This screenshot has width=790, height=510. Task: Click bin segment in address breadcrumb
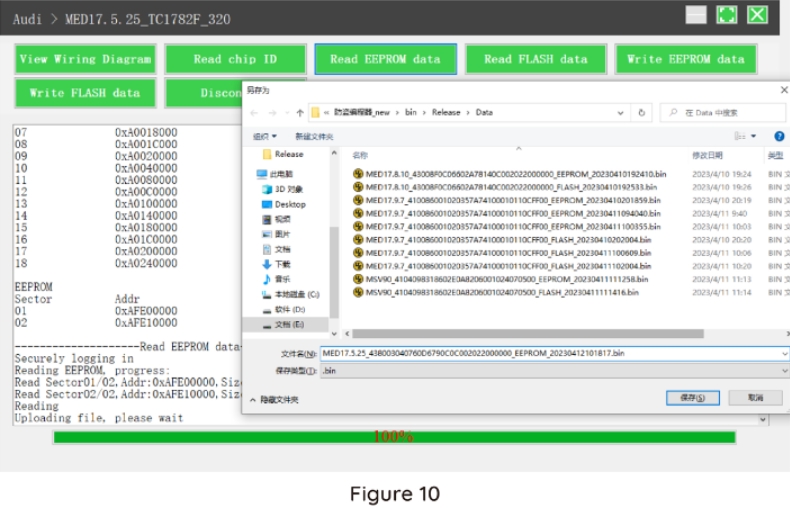coord(411,112)
